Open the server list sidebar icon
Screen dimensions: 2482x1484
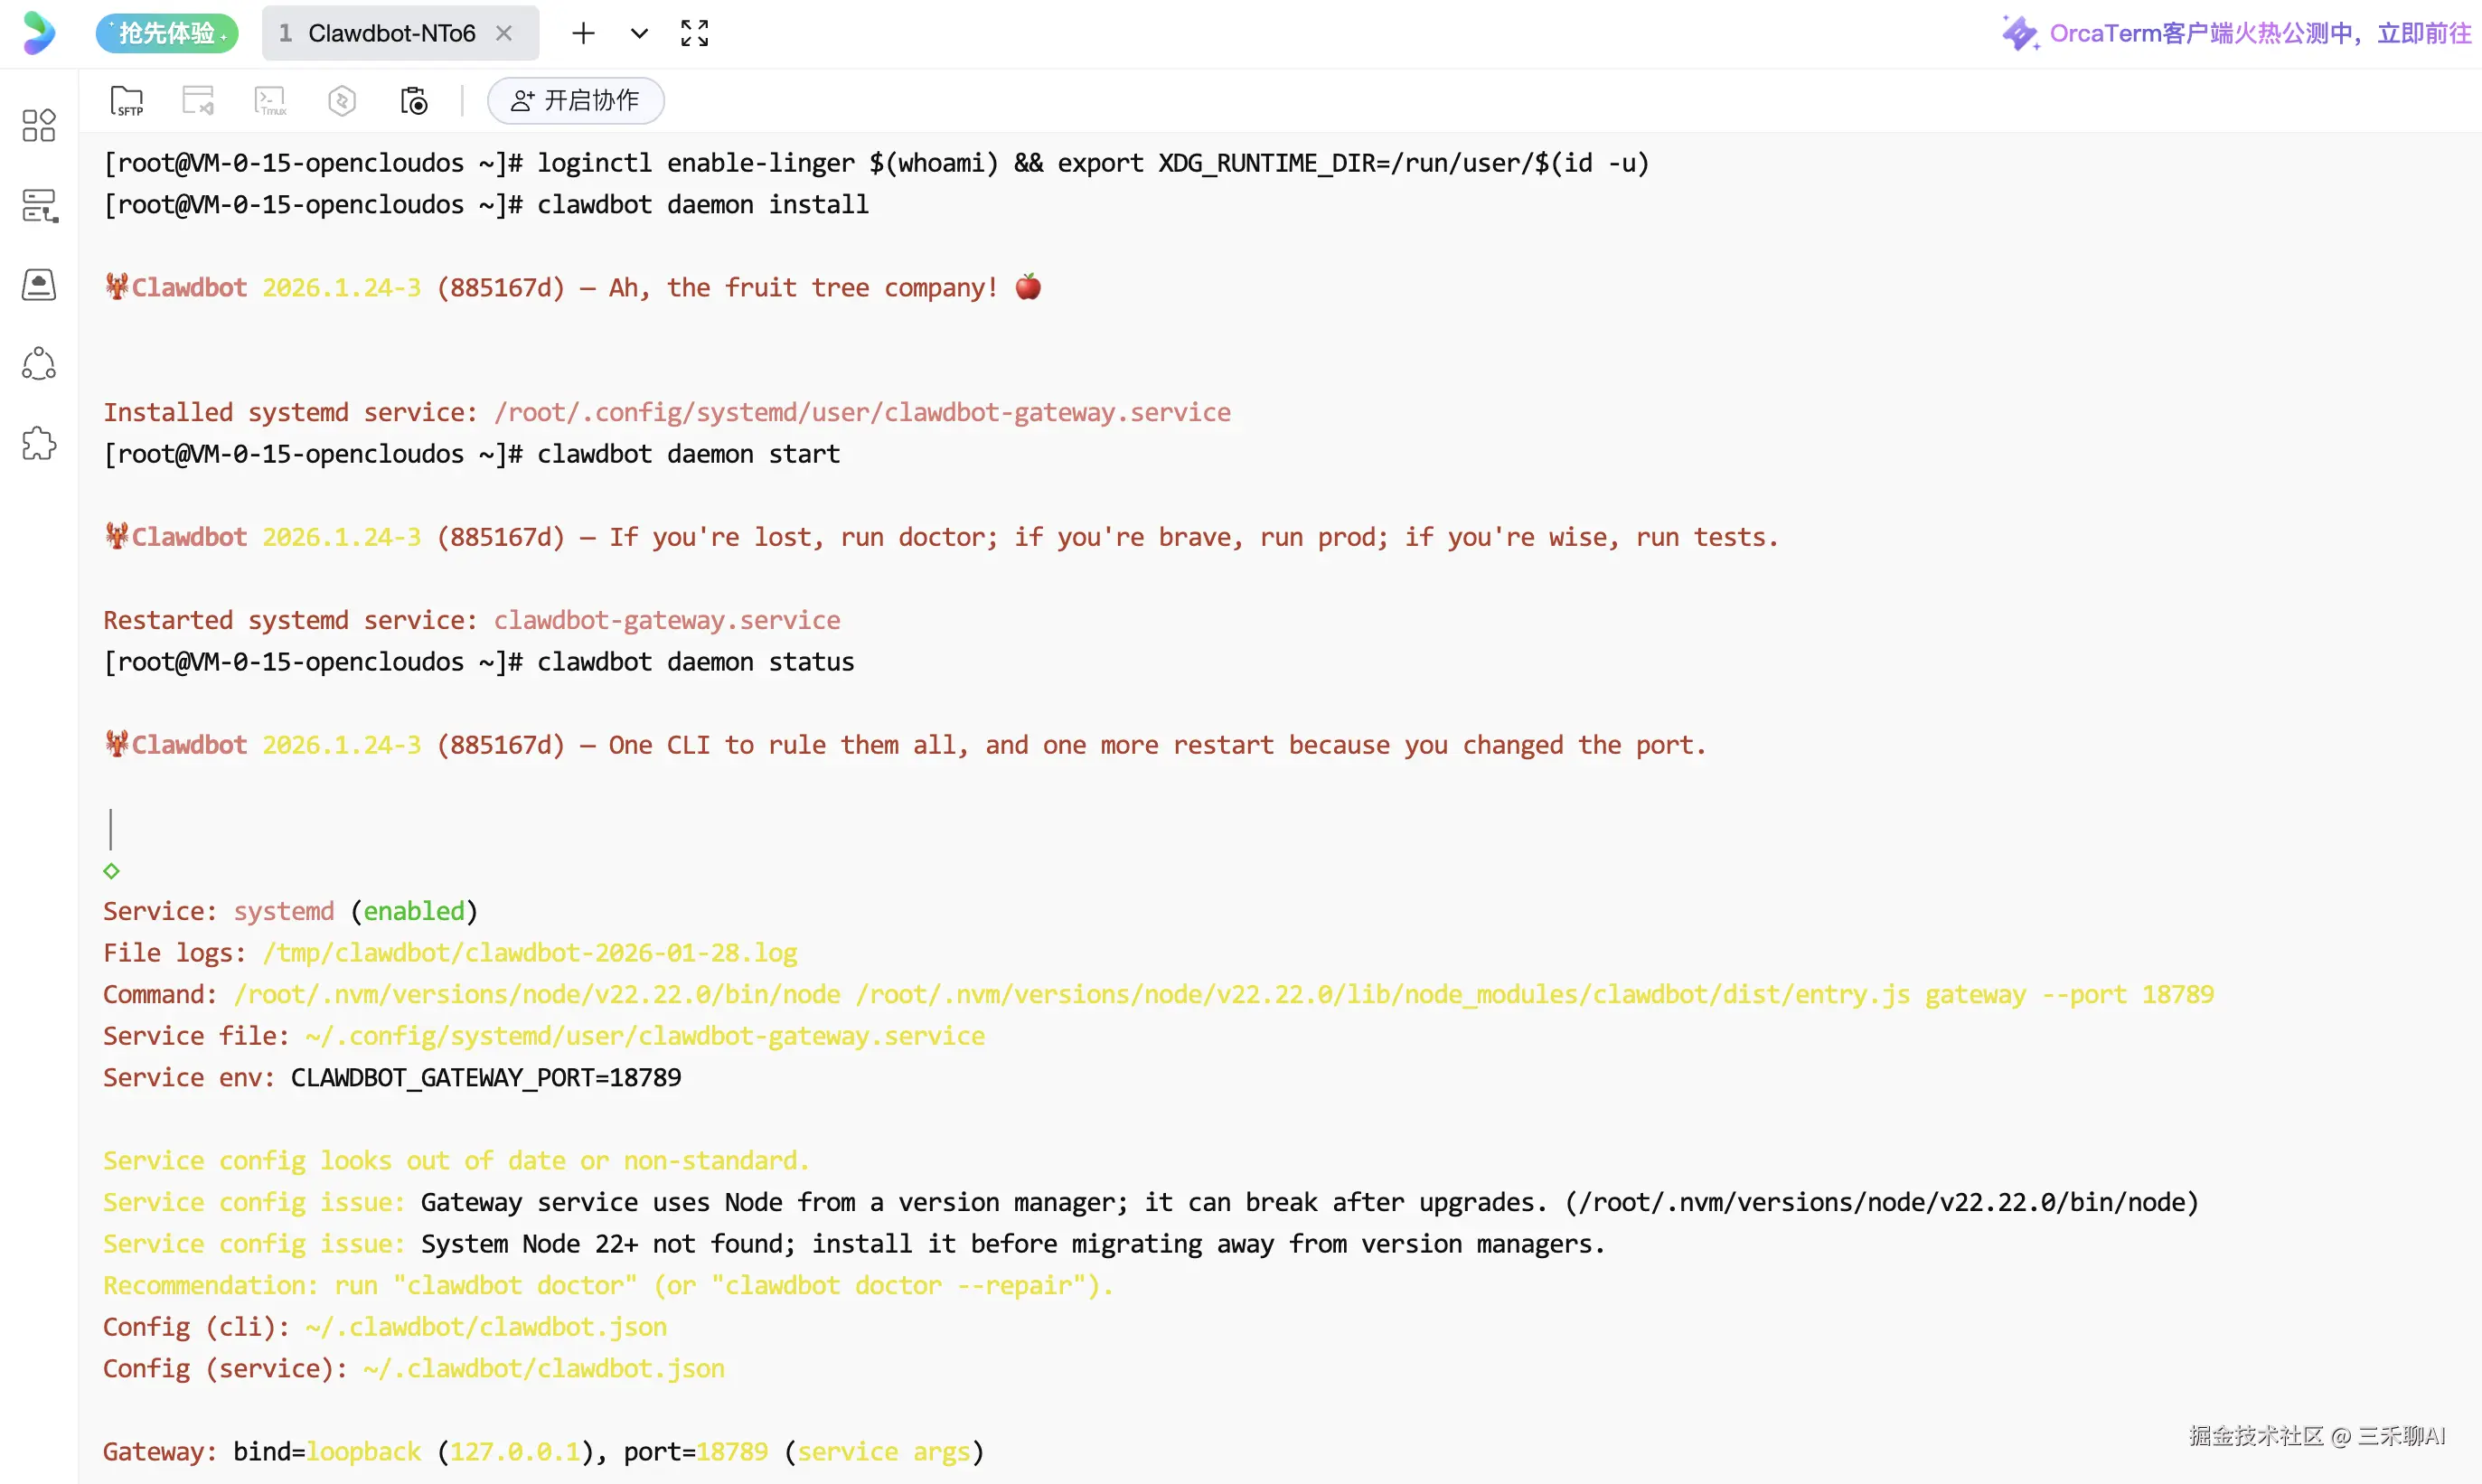point(39,205)
